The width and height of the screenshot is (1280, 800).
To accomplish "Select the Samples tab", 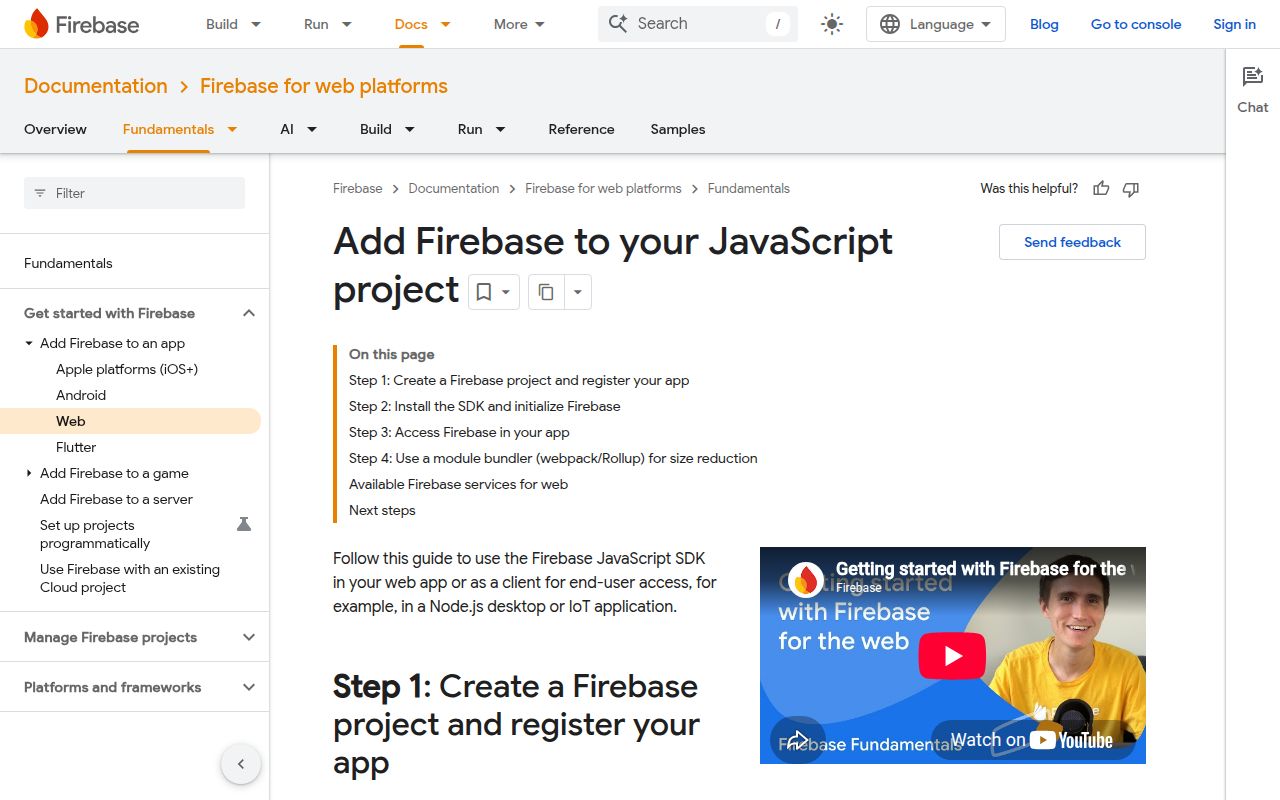I will (x=678, y=129).
